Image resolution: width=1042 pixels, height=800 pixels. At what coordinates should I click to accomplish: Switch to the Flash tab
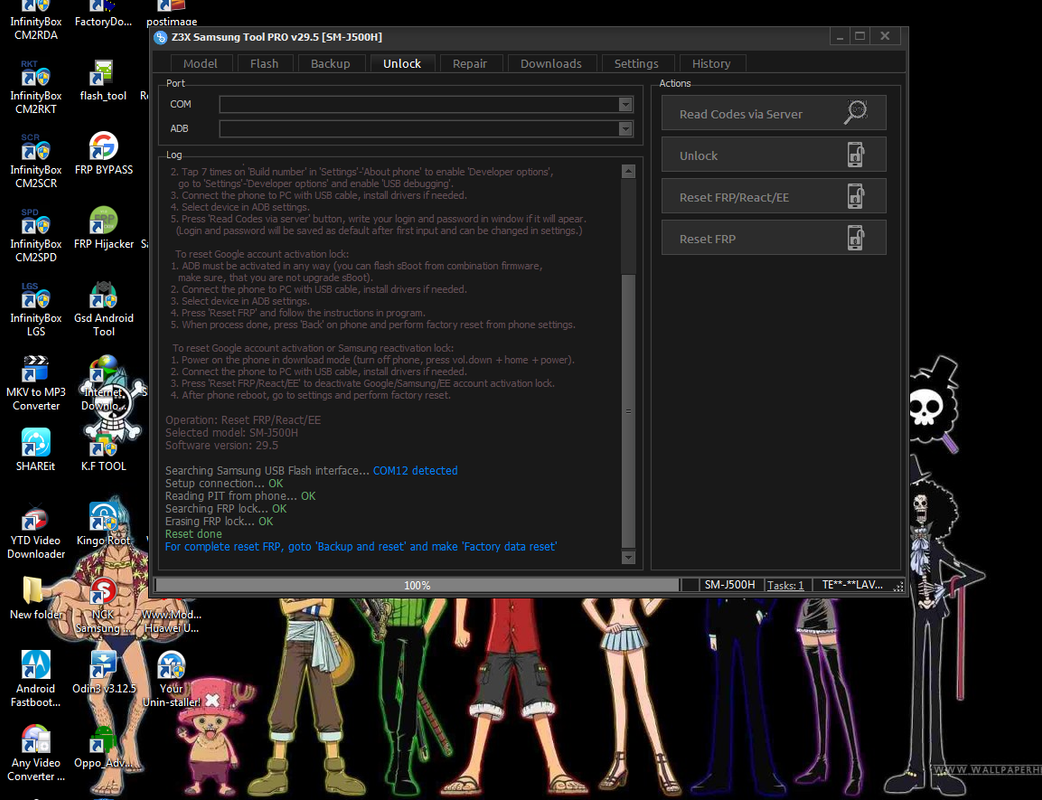point(264,64)
